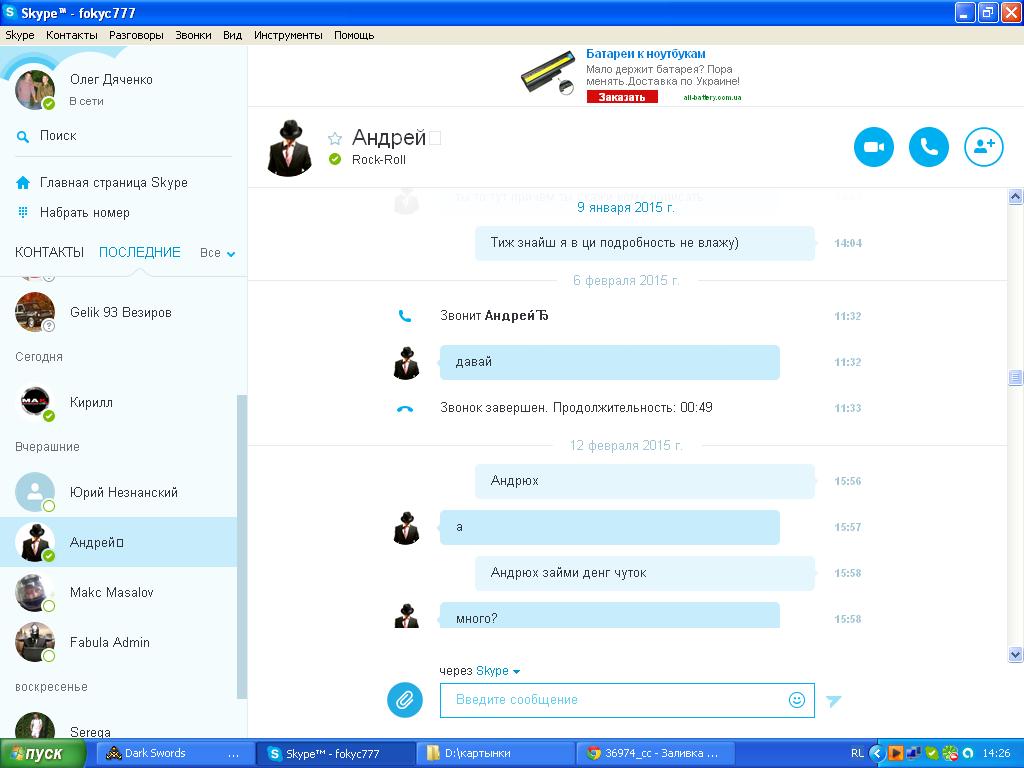
Task: Add people to the conversation
Action: (984, 147)
